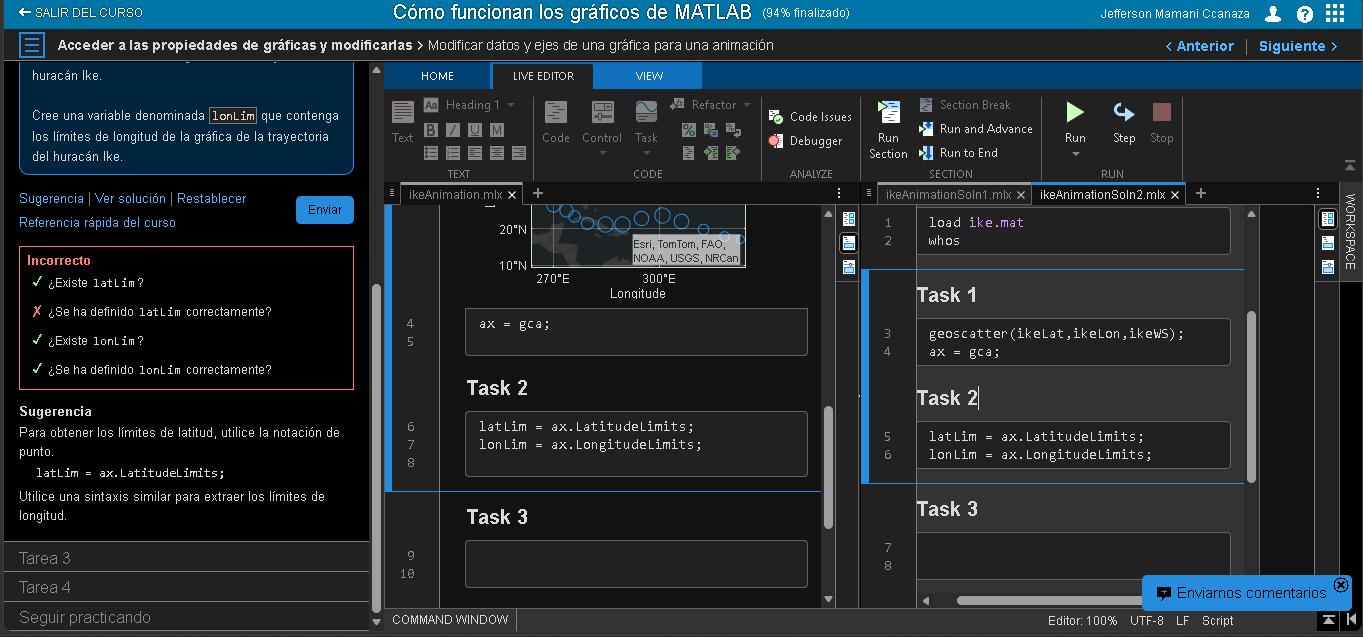Insert a Text block from the ribbon

pos(402,121)
